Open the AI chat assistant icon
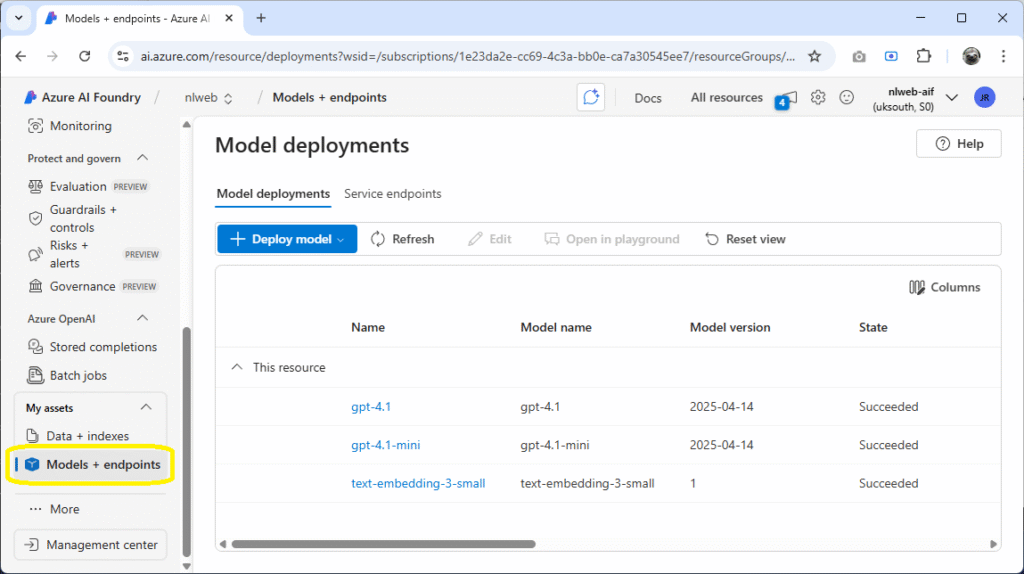The image size is (1024, 574). (x=590, y=97)
